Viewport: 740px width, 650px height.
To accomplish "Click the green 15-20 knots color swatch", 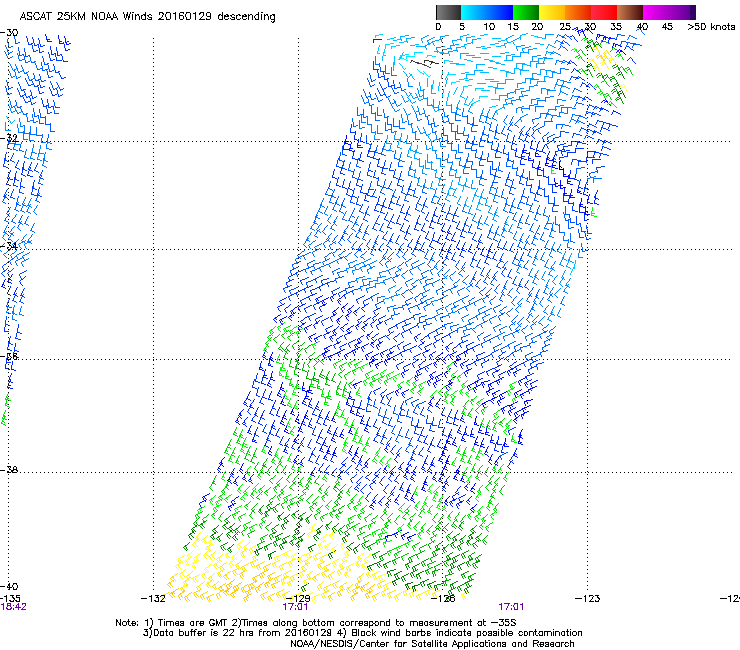I will pos(526,12).
